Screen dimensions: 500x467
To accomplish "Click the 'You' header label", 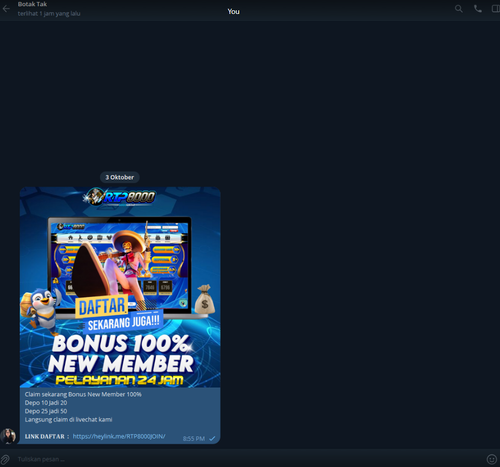I will [x=233, y=11].
